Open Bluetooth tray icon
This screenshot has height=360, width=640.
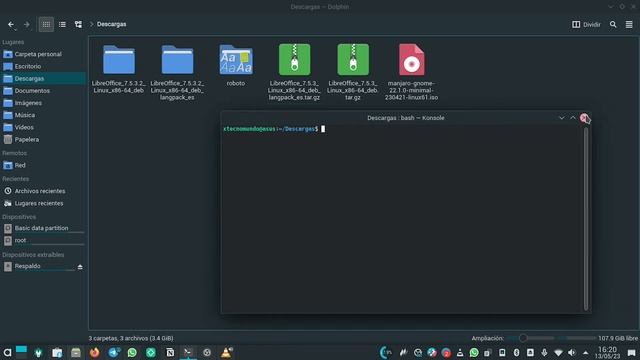click(516, 353)
